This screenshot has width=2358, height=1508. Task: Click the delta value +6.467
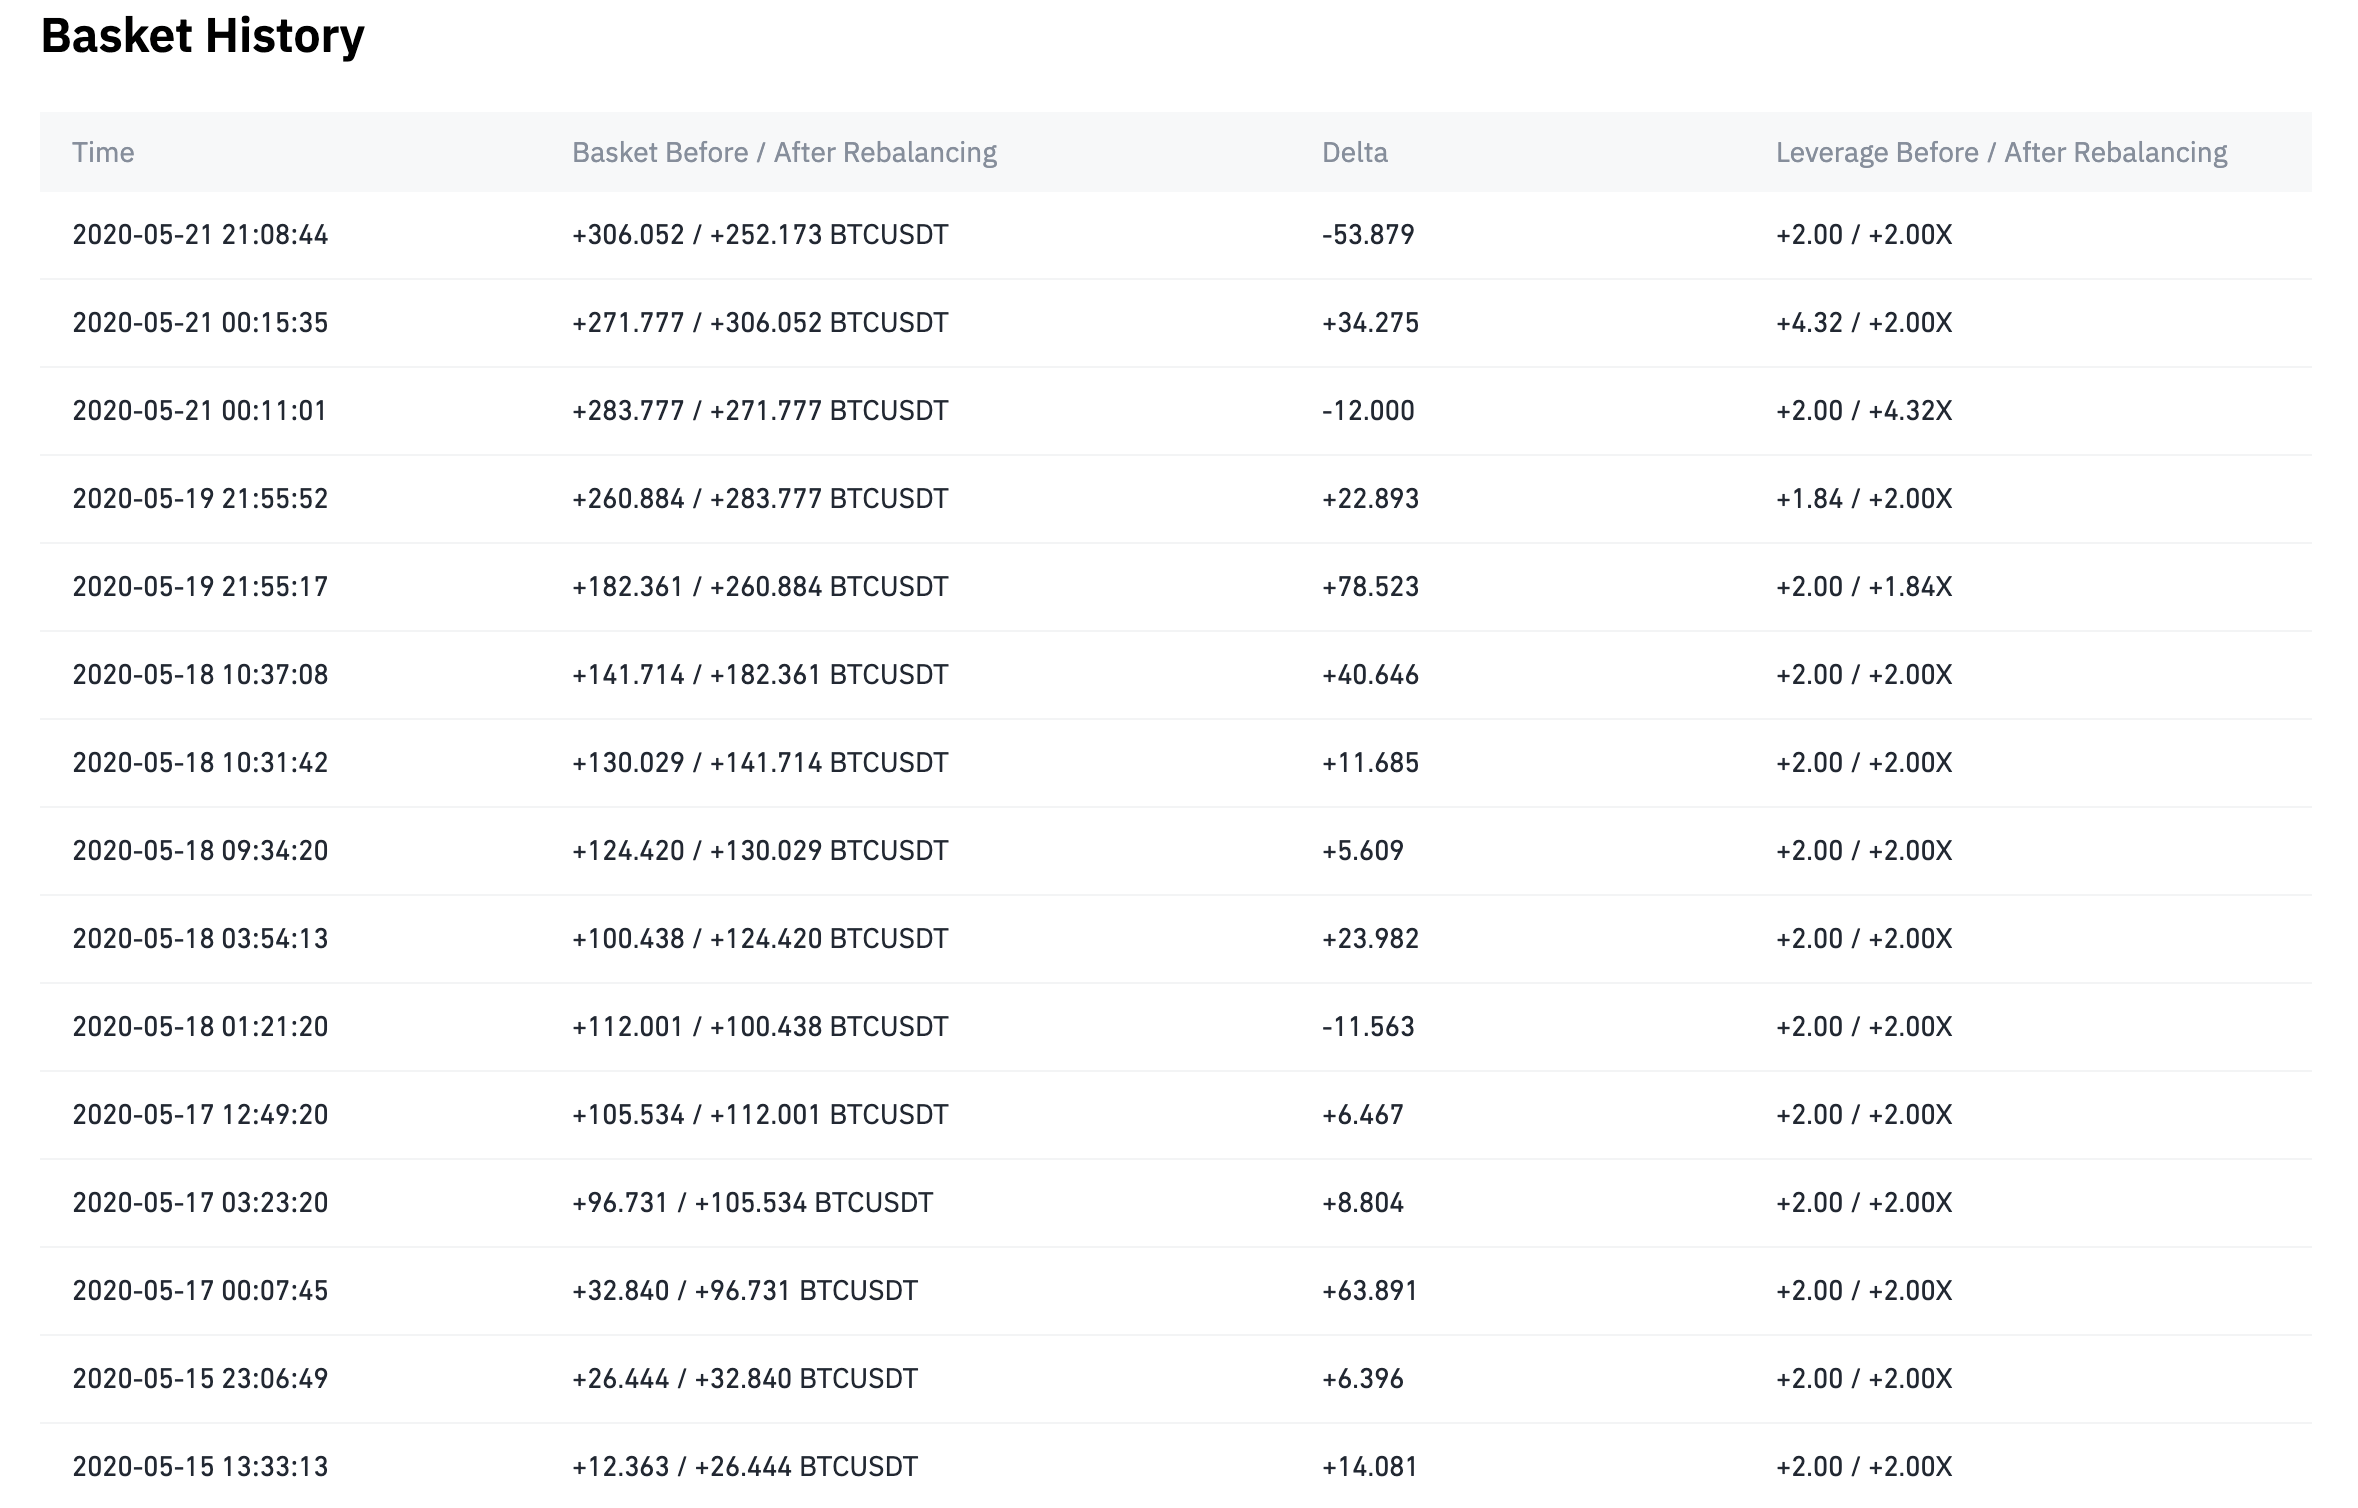tap(1363, 1115)
